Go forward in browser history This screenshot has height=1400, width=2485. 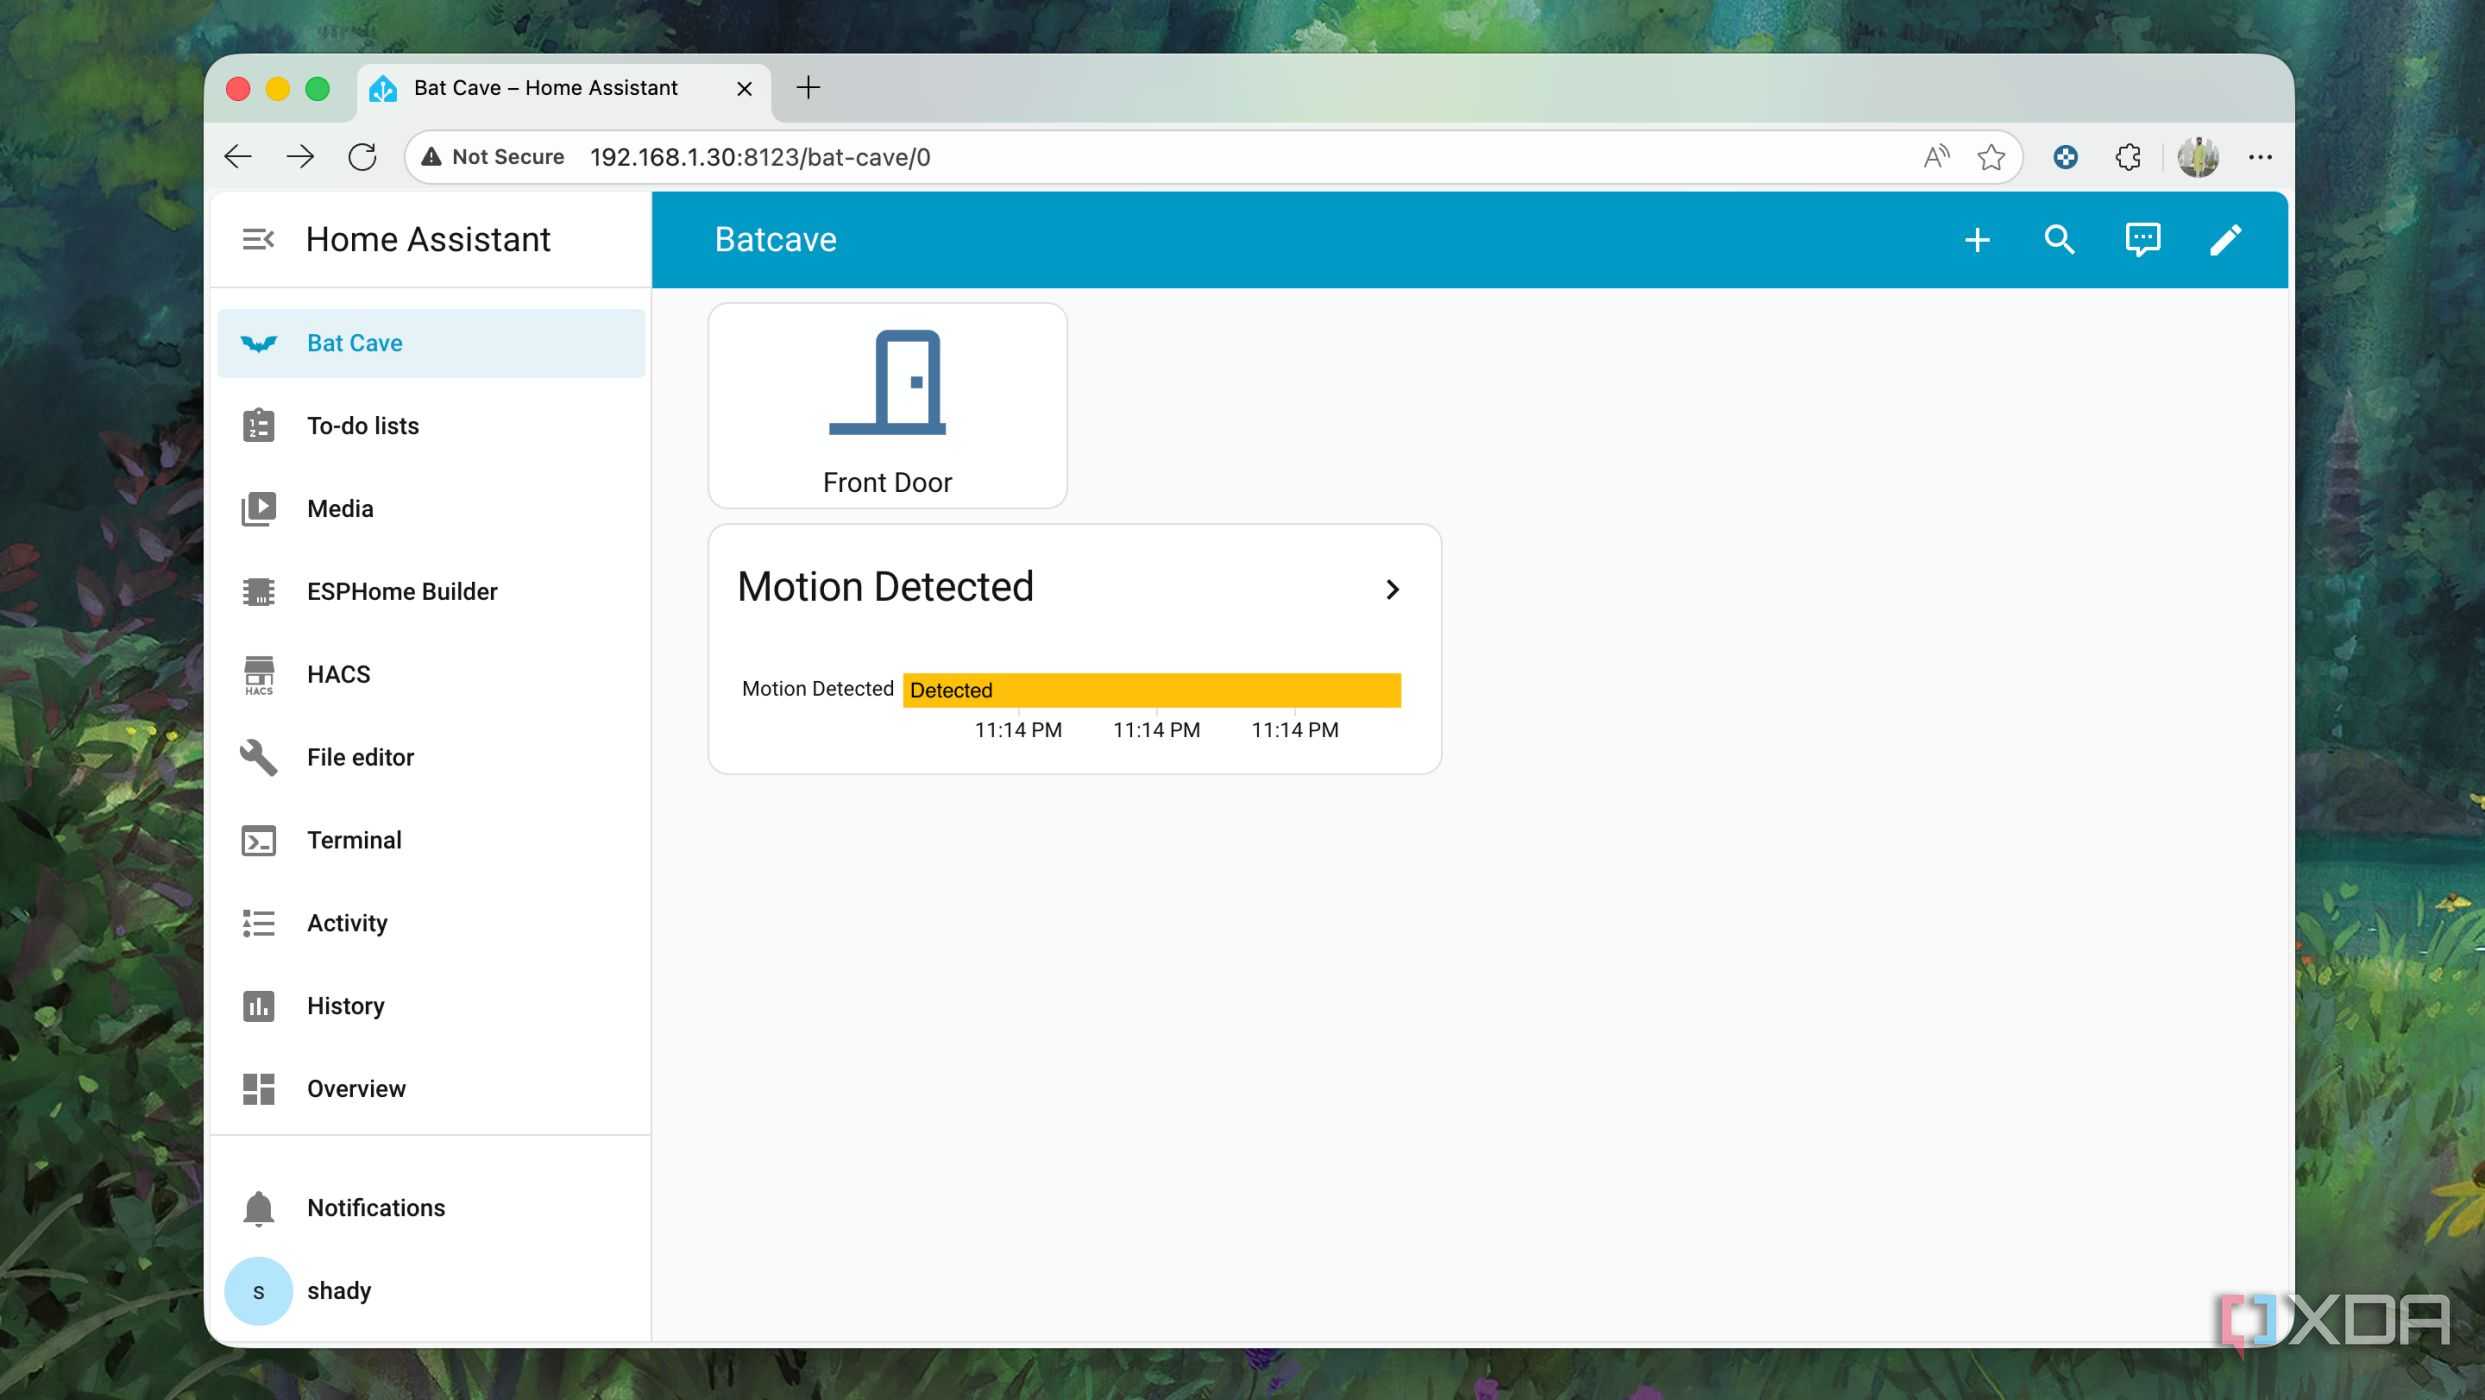[300, 157]
